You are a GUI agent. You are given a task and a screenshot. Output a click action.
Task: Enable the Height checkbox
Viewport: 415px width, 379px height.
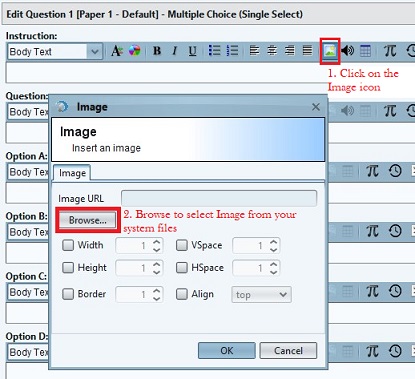tap(68, 268)
